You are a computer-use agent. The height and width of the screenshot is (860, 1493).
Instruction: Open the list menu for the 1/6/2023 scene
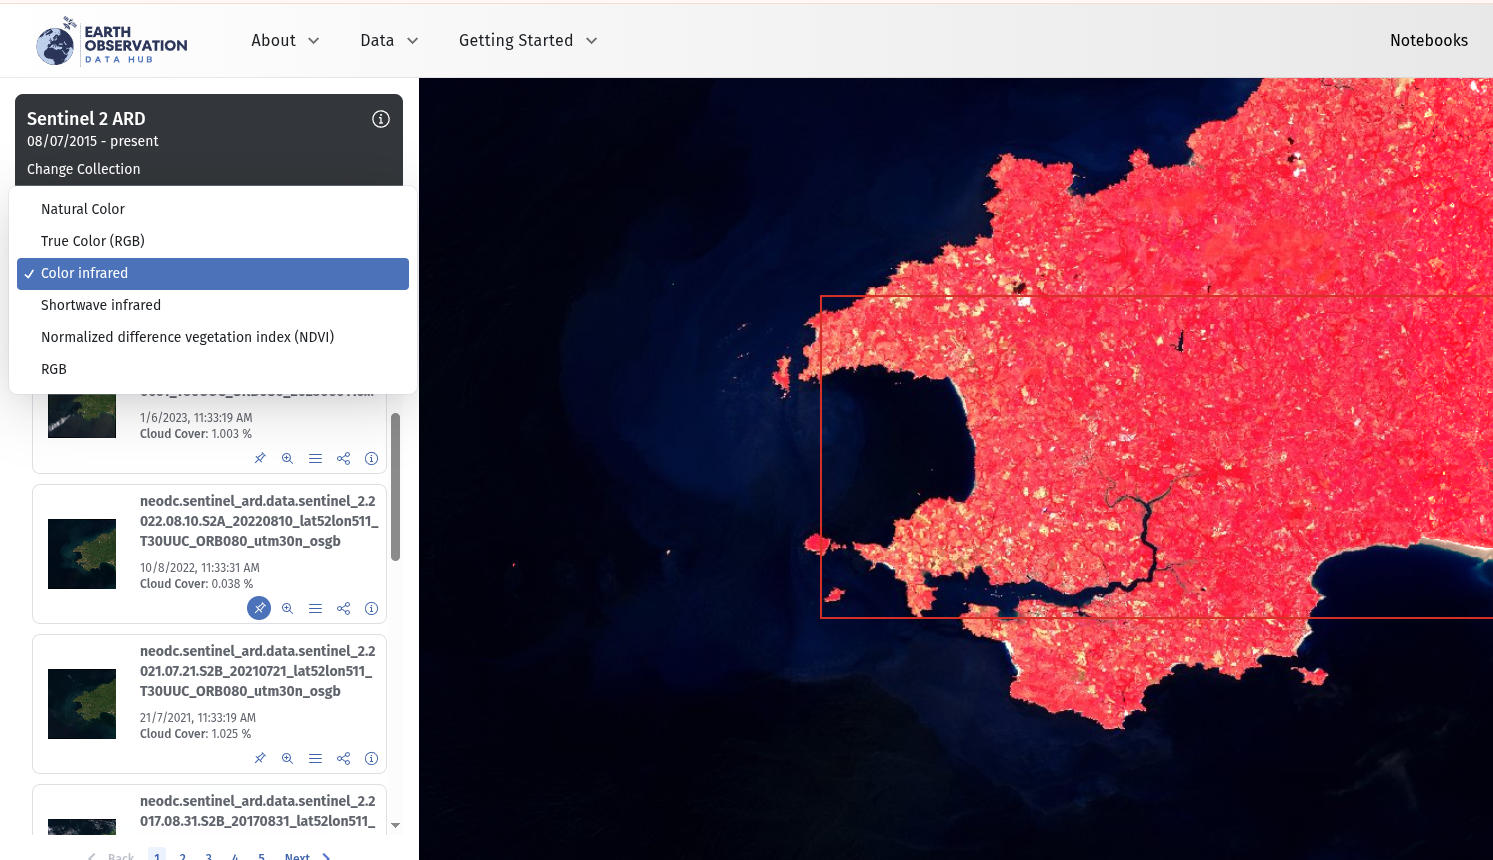pos(315,458)
